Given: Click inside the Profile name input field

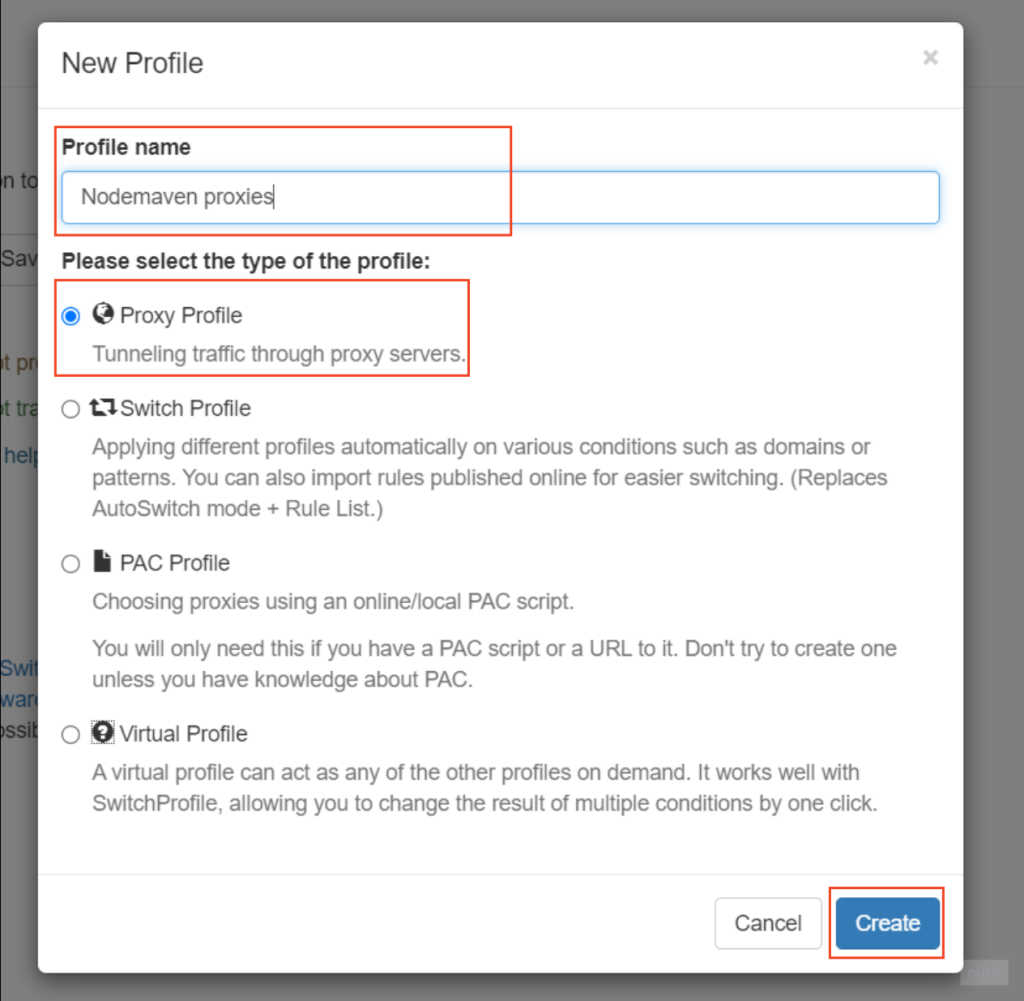Looking at the screenshot, I should click(500, 197).
